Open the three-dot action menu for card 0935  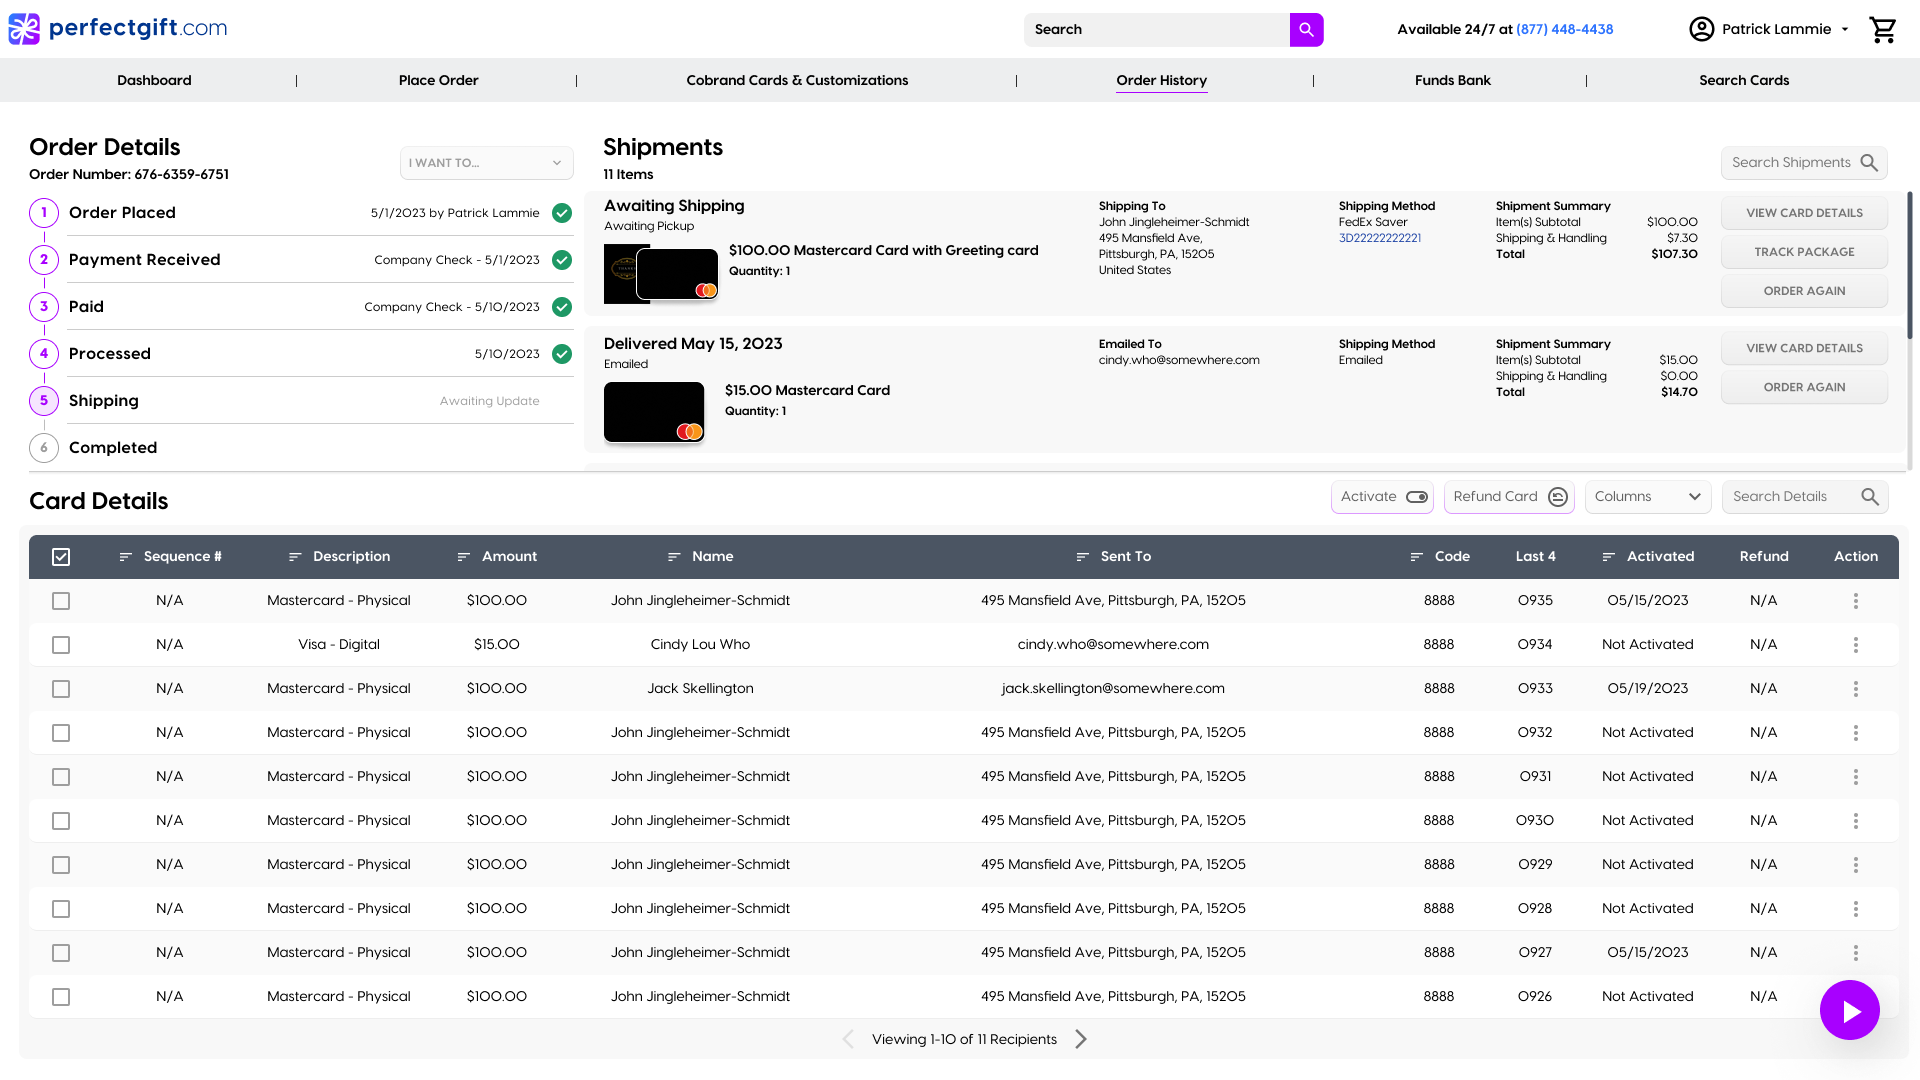(x=1855, y=601)
